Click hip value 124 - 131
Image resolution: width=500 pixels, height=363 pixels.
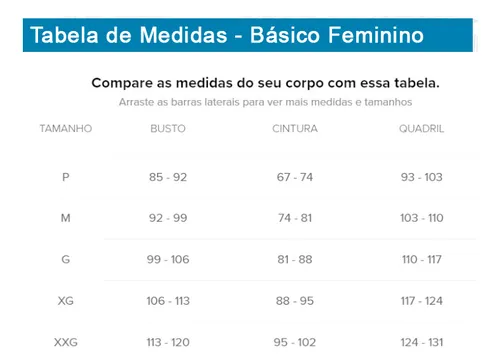tap(422, 342)
